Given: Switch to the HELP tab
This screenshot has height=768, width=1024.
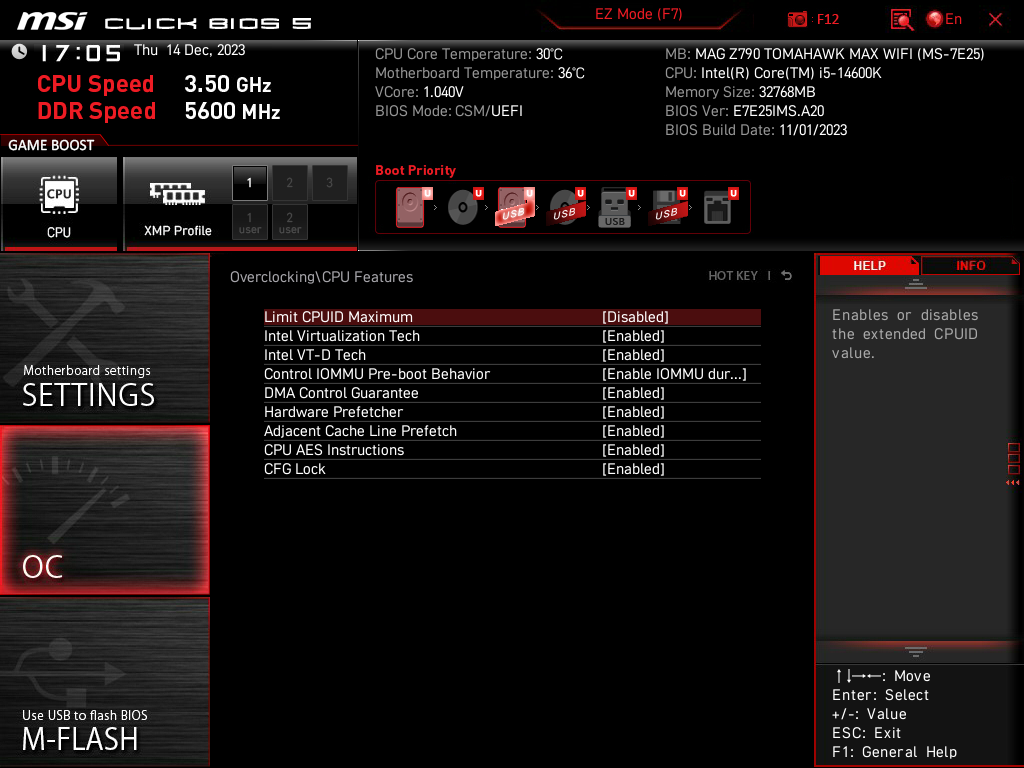Looking at the screenshot, I should tap(869, 266).
